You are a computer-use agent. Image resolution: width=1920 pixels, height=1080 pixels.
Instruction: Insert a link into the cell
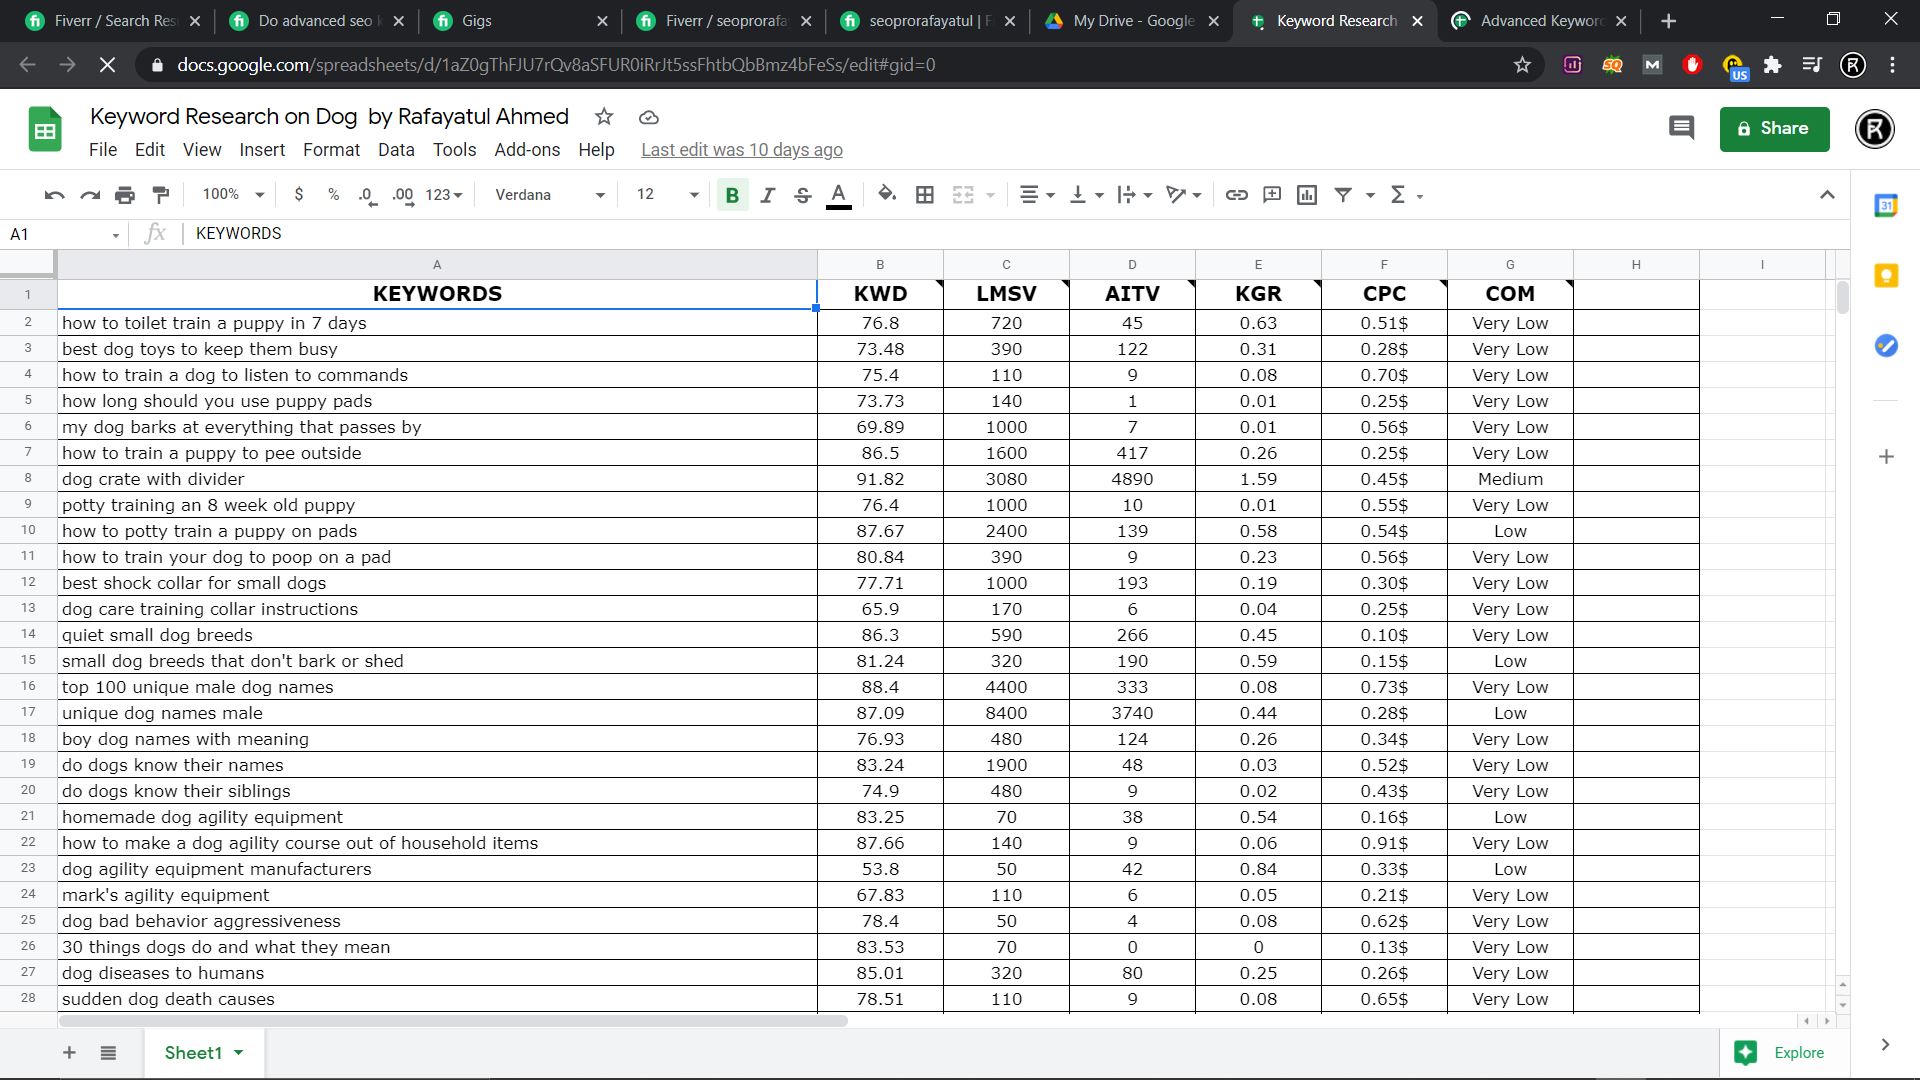(1236, 195)
